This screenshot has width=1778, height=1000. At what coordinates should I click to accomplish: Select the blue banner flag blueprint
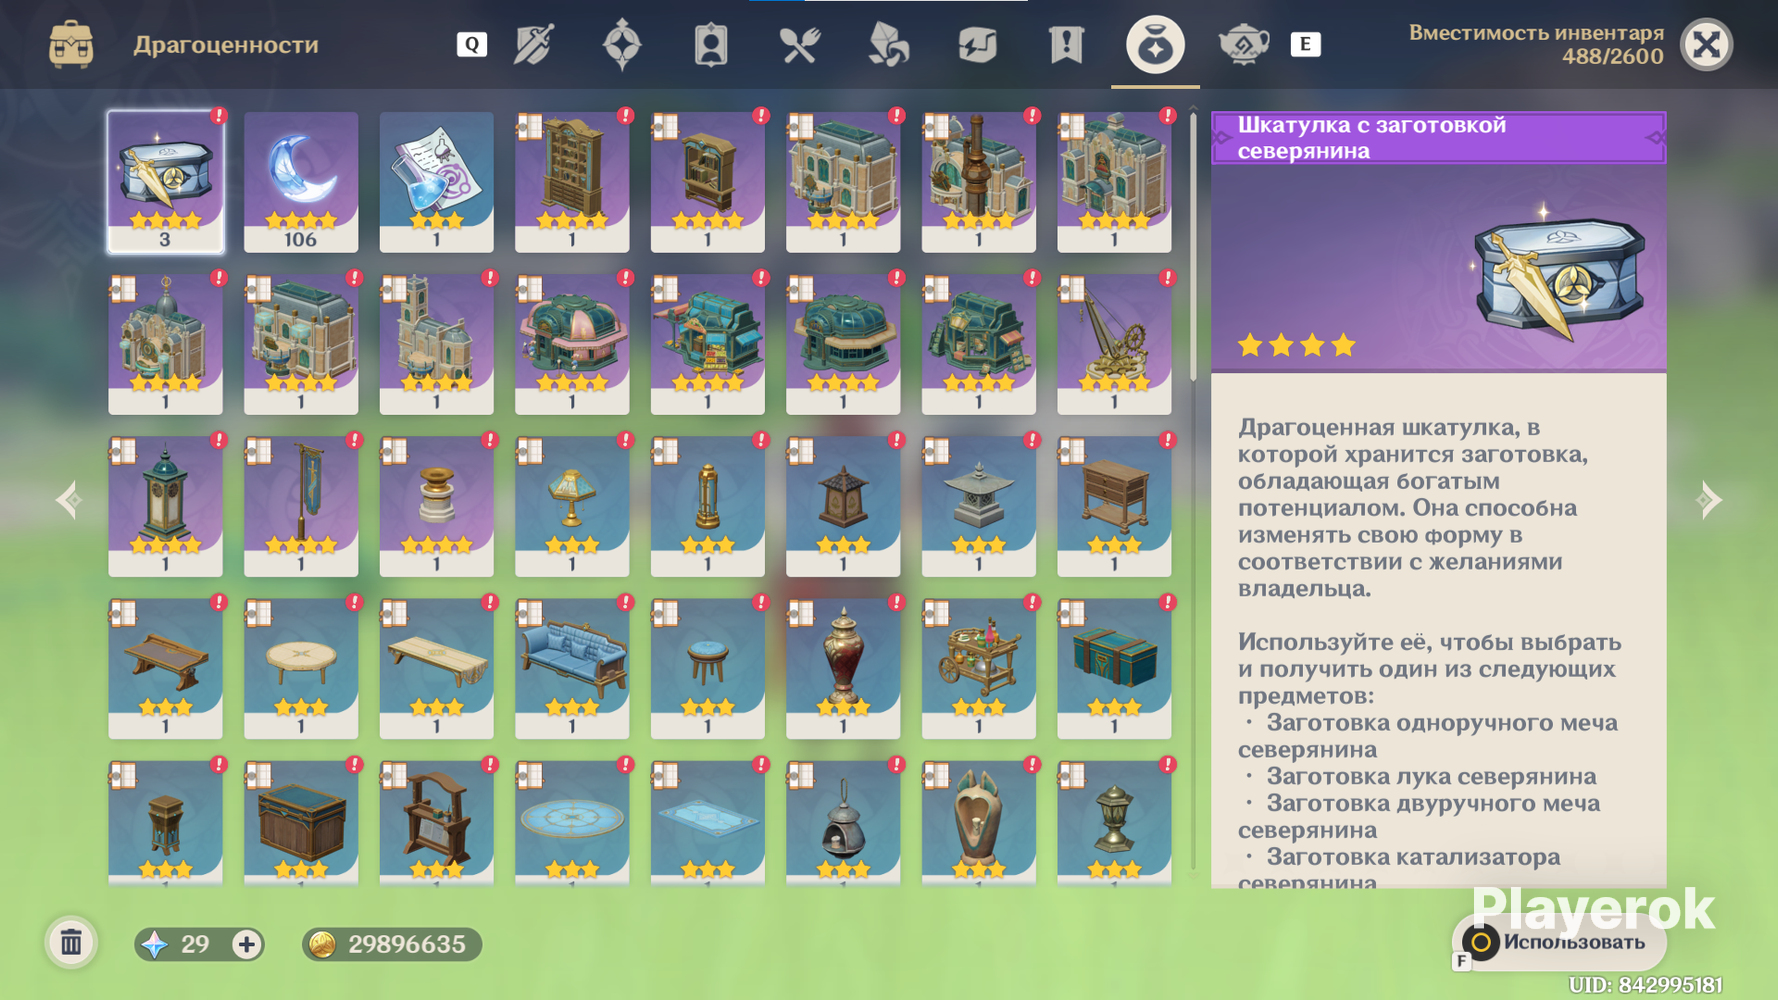tap(301, 506)
